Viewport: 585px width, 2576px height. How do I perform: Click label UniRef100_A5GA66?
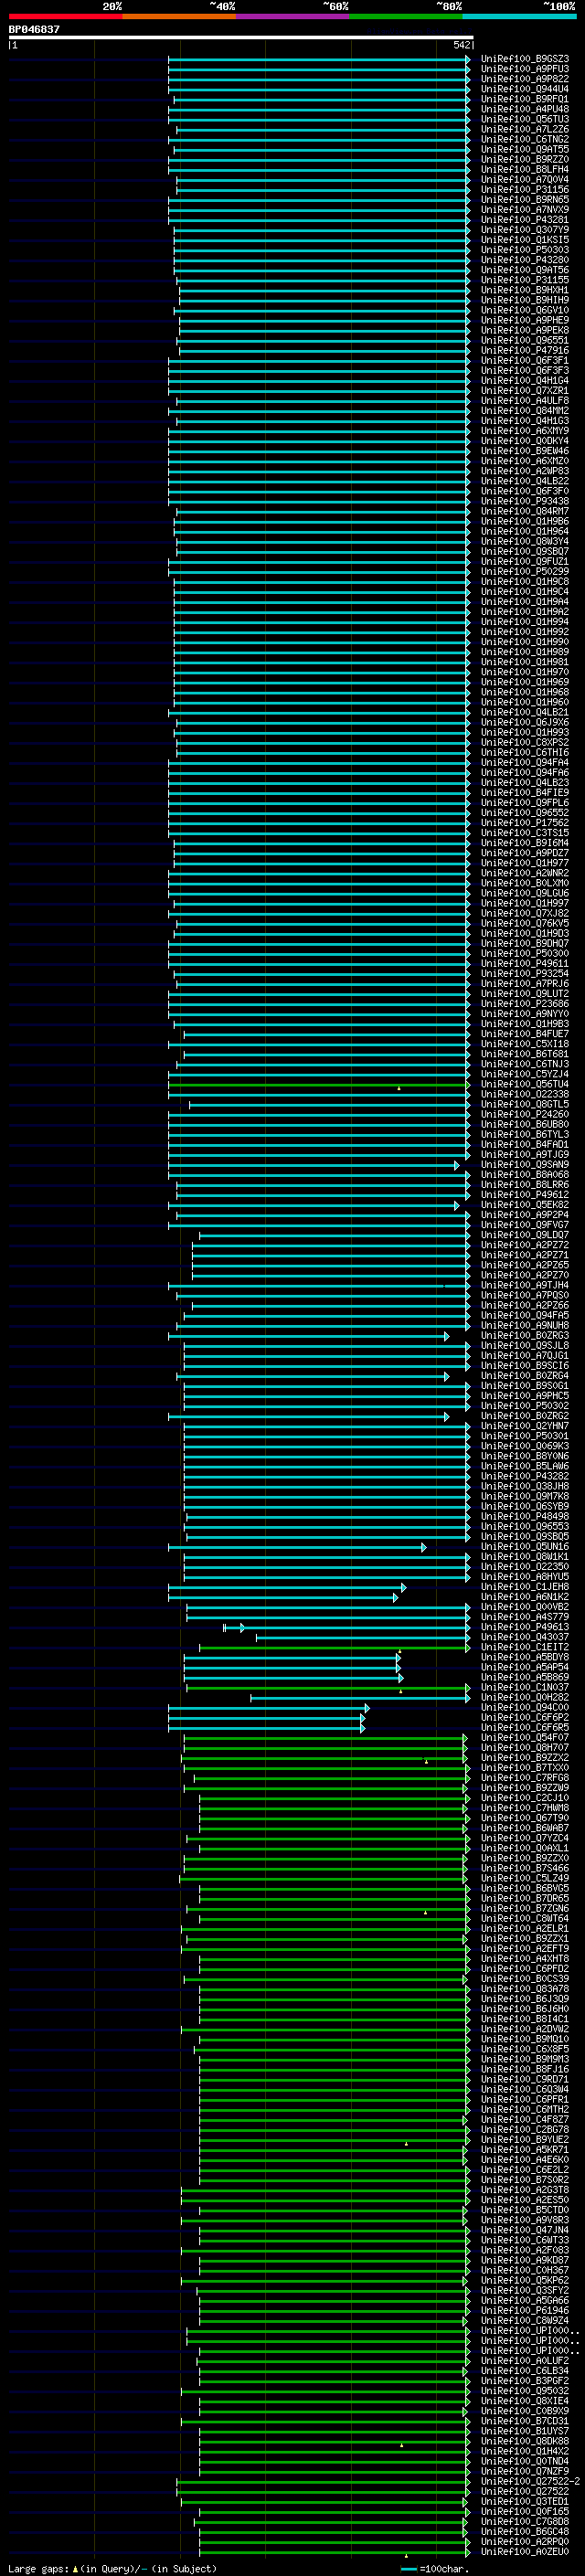pyautogui.click(x=525, y=2300)
